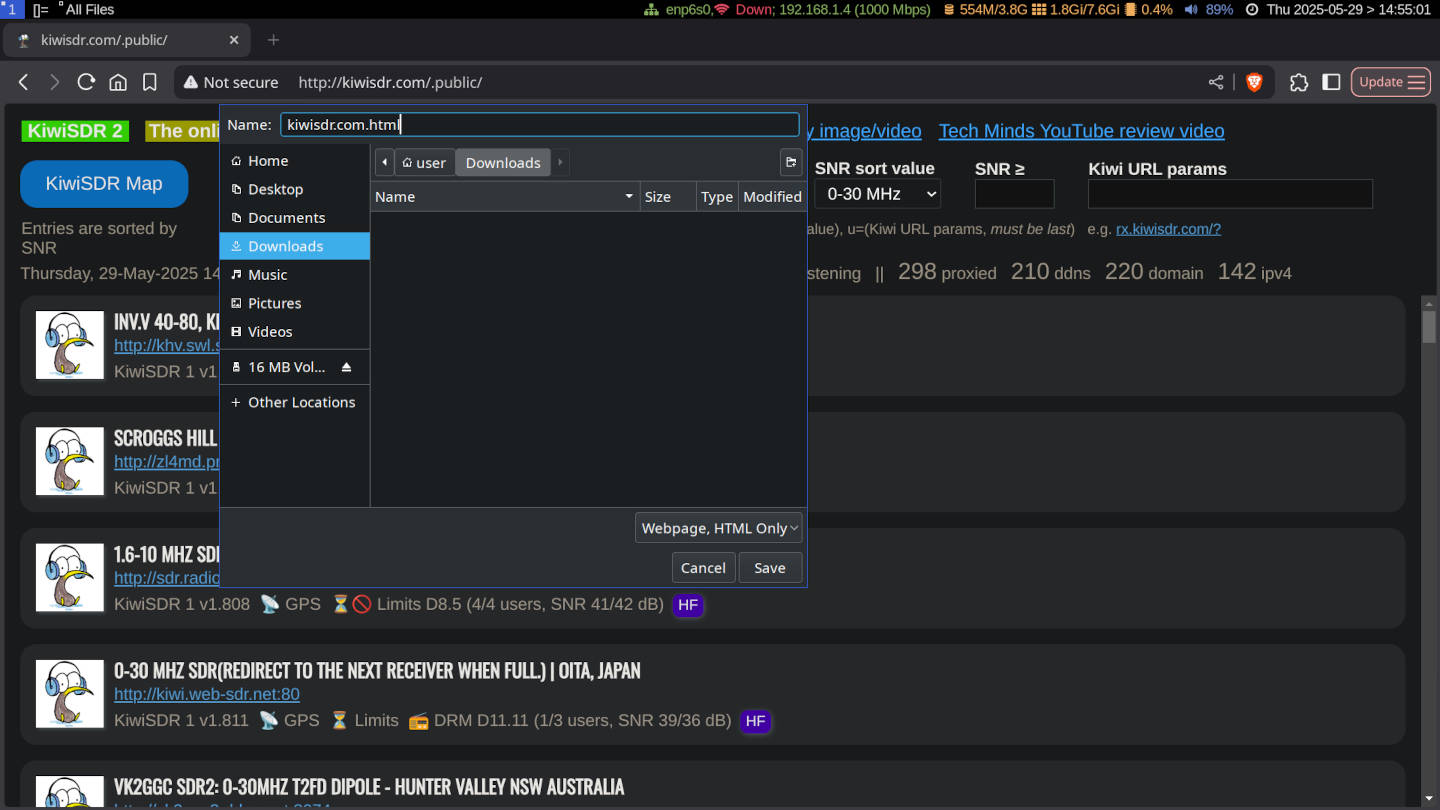Open the browser home page icon
The image size is (1440, 810).
(118, 82)
